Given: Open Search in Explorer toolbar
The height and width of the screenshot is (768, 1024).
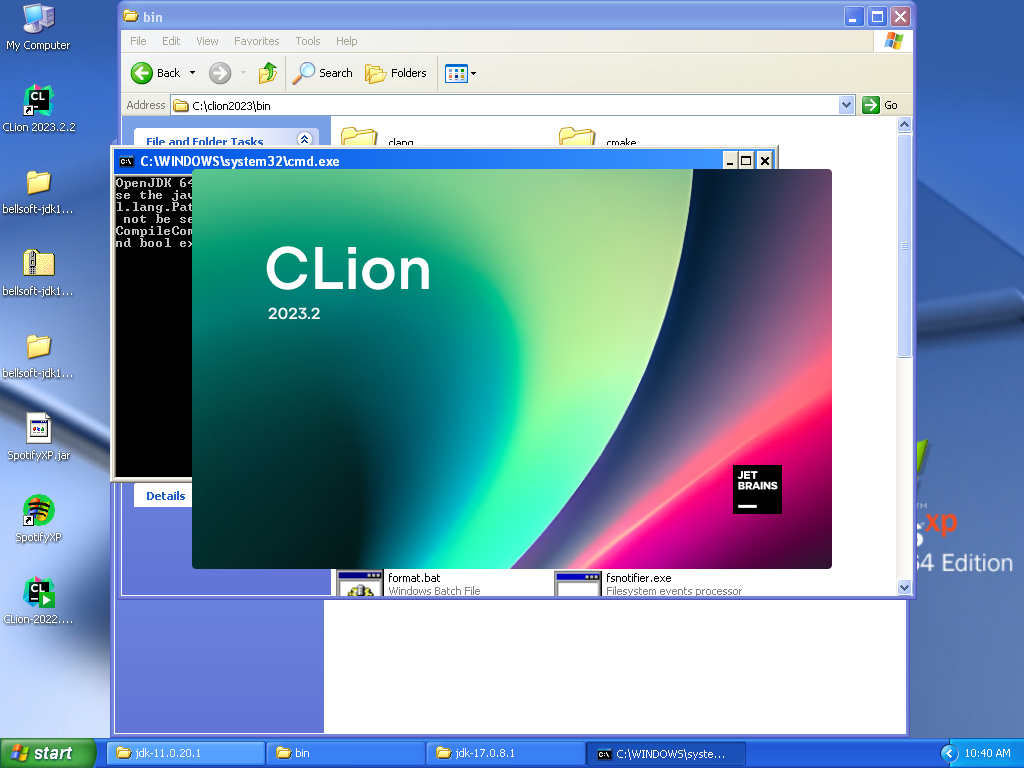Looking at the screenshot, I should [323, 73].
